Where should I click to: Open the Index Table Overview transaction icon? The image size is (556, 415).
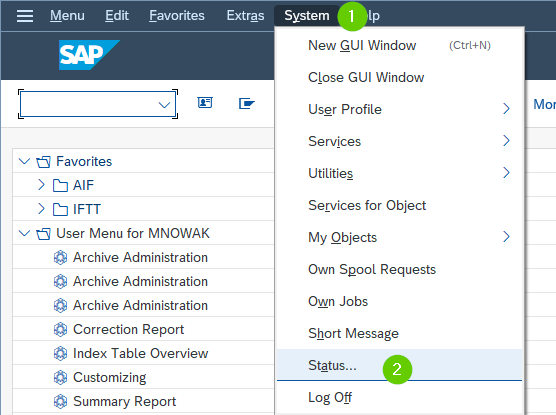[x=60, y=353]
